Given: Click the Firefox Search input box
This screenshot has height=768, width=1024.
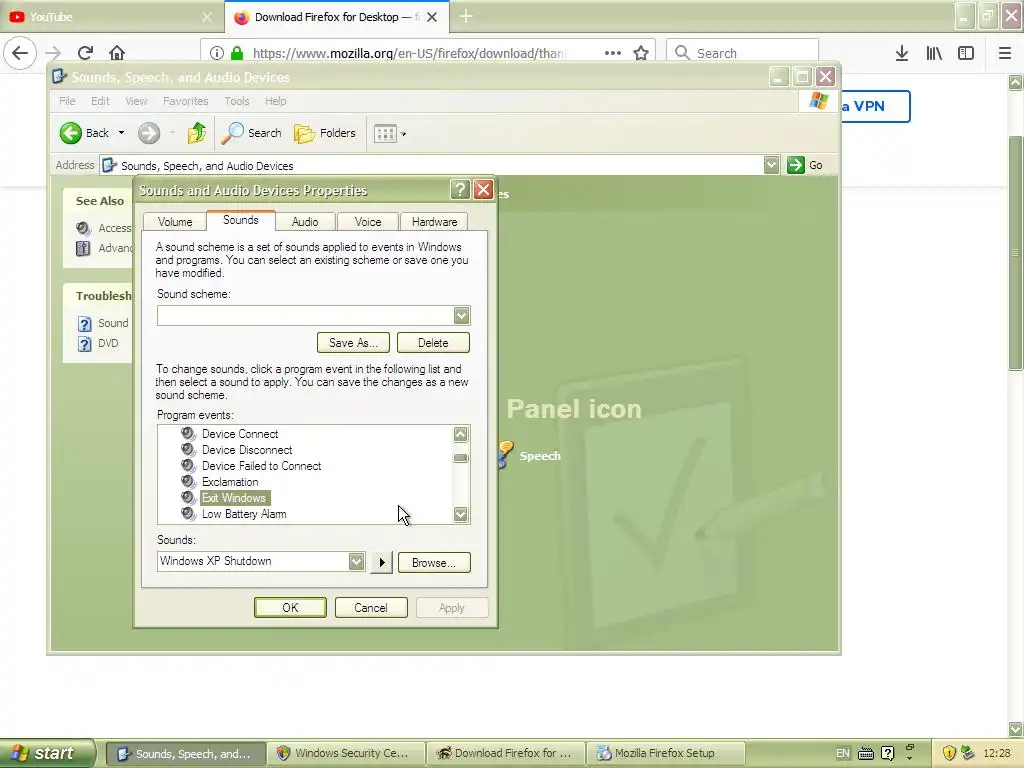Looking at the screenshot, I should [x=742, y=53].
